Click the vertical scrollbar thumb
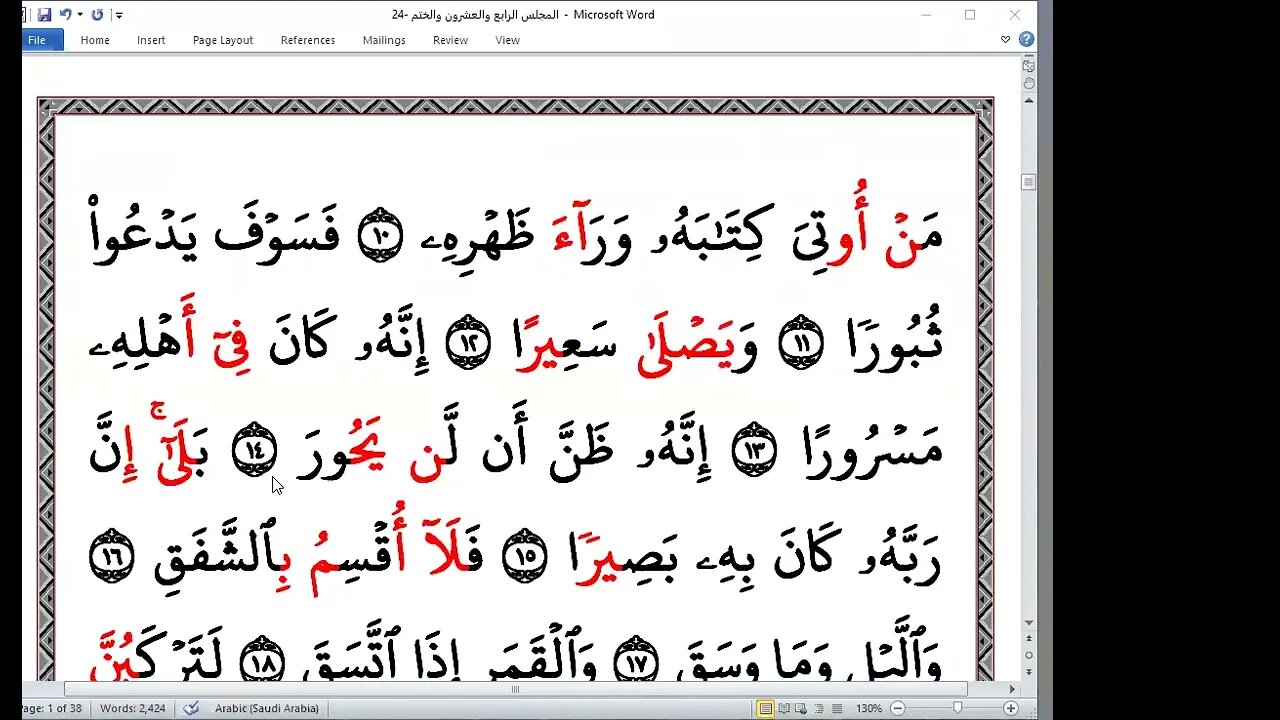 point(1028,182)
